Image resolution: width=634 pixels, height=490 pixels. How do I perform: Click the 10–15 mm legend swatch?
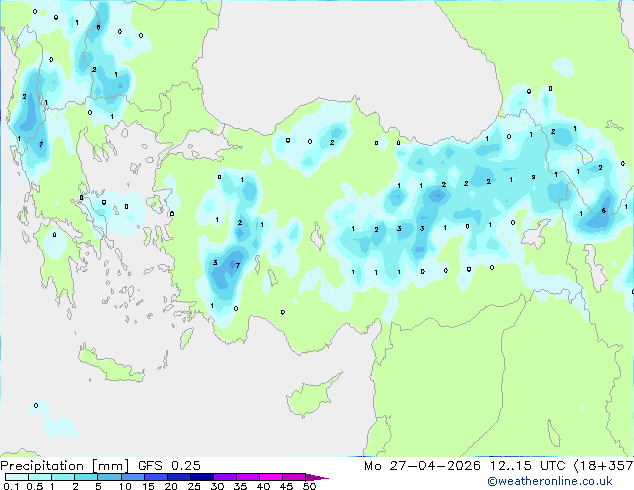133,477
